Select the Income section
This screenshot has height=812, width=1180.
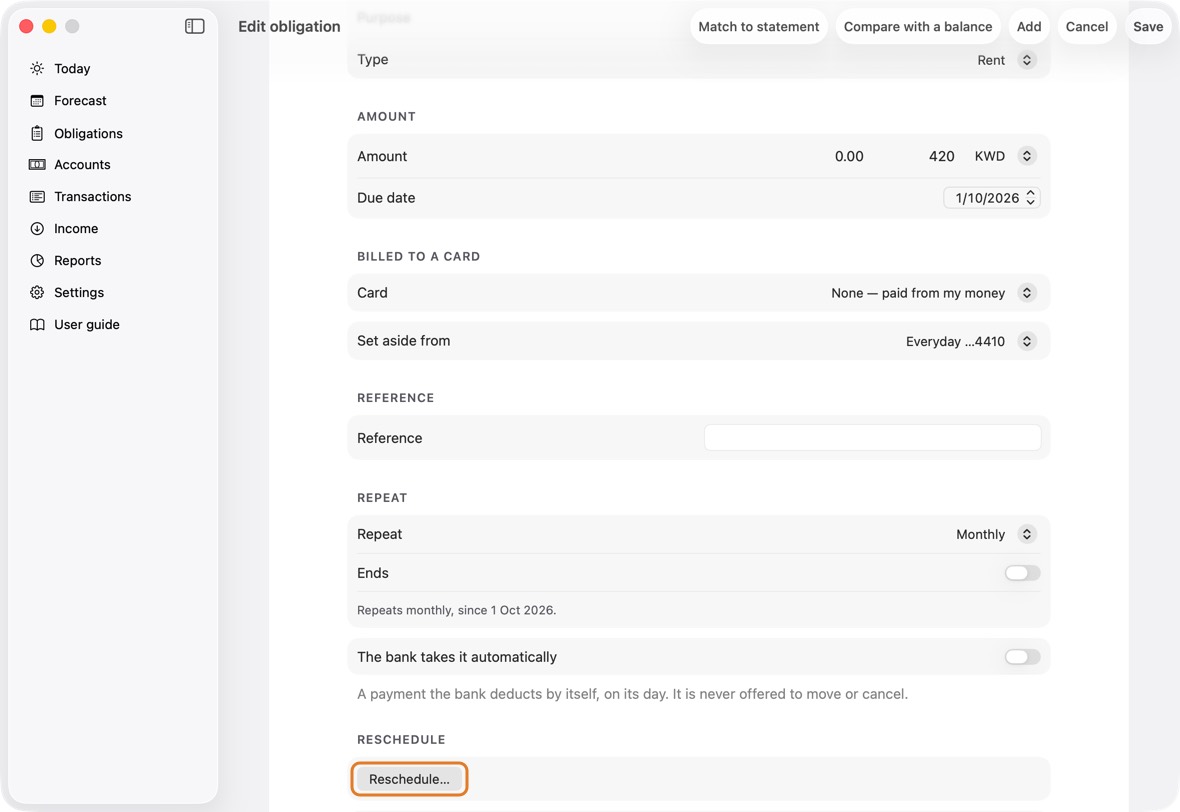[x=76, y=229]
